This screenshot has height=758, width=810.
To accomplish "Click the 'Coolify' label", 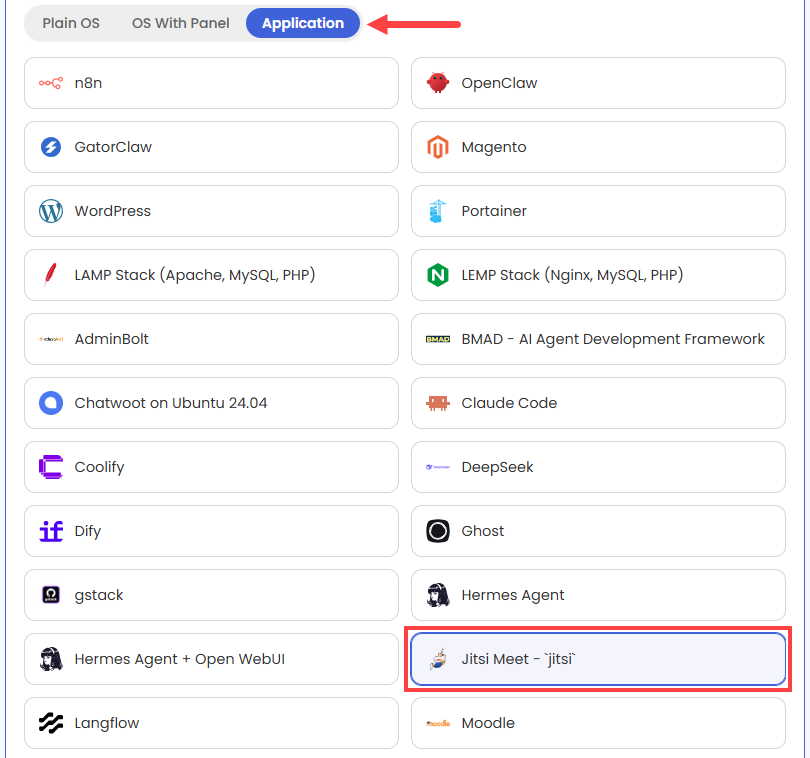I will pyautogui.click(x=99, y=467).
